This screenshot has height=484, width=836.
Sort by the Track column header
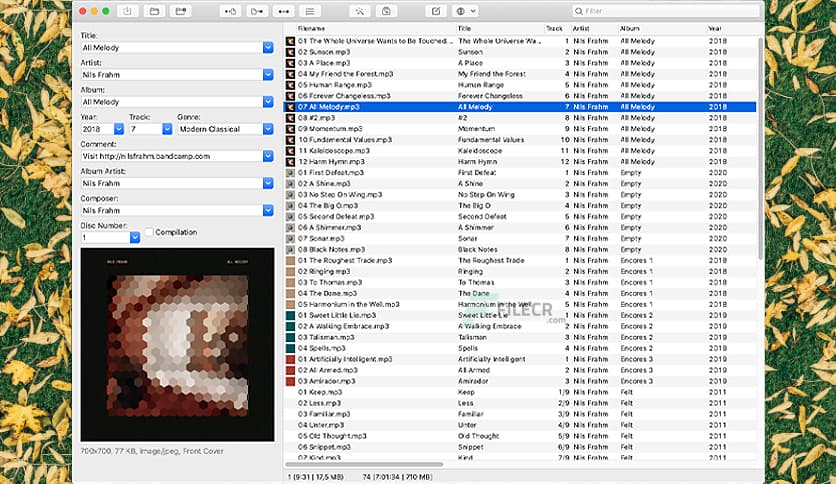[x=554, y=29]
